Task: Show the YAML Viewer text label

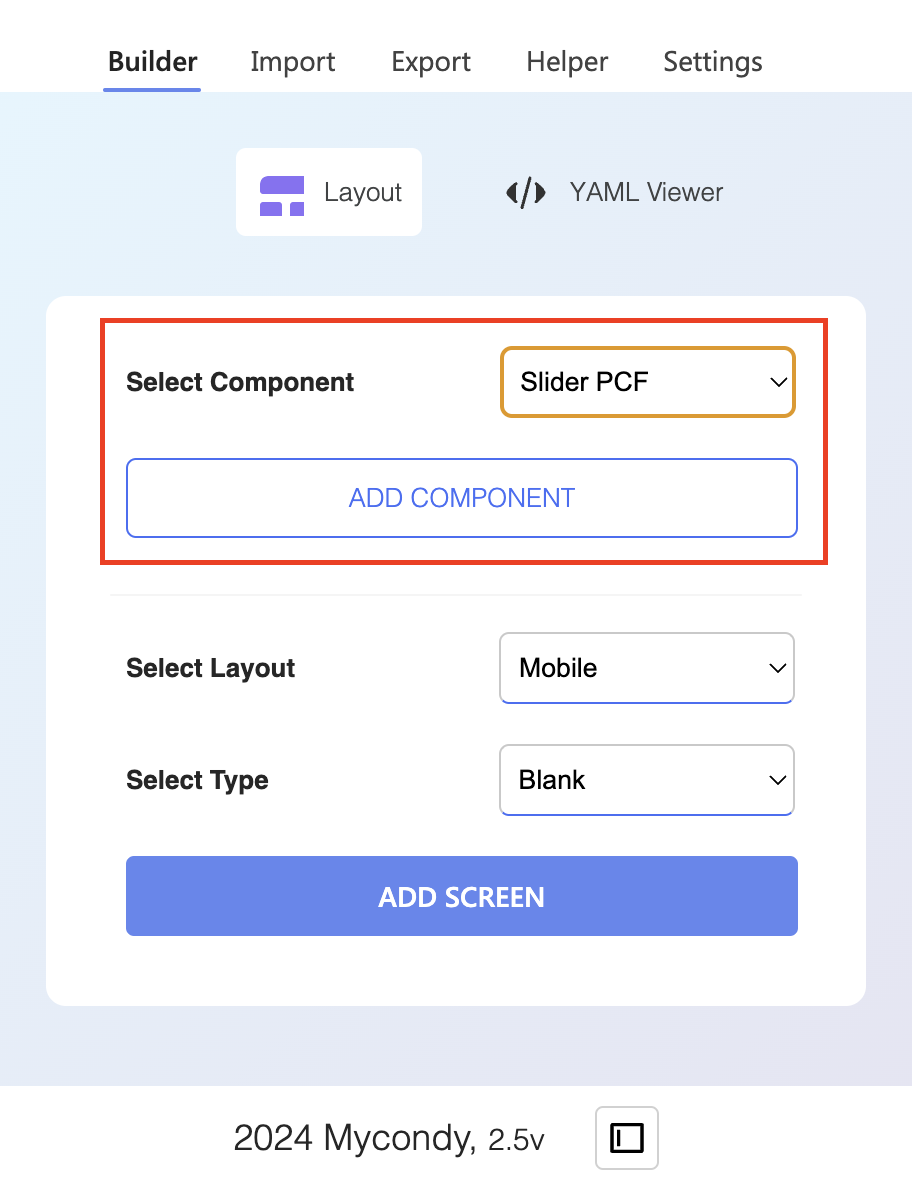Action: [646, 192]
